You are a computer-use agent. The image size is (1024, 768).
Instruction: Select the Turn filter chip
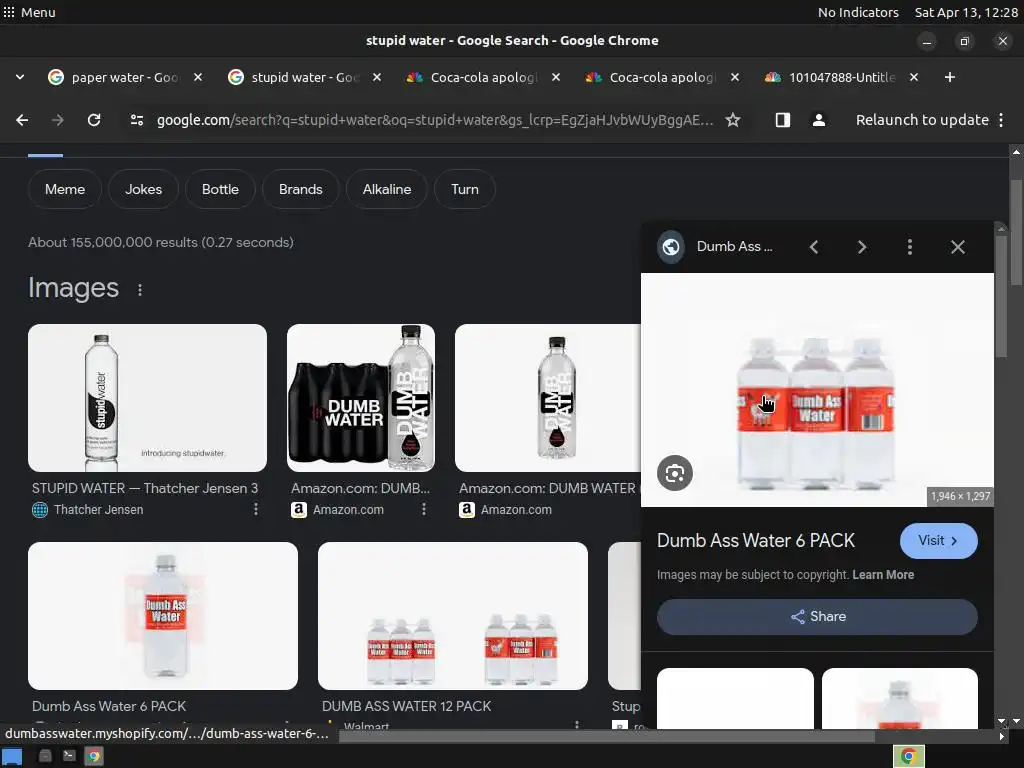click(464, 189)
